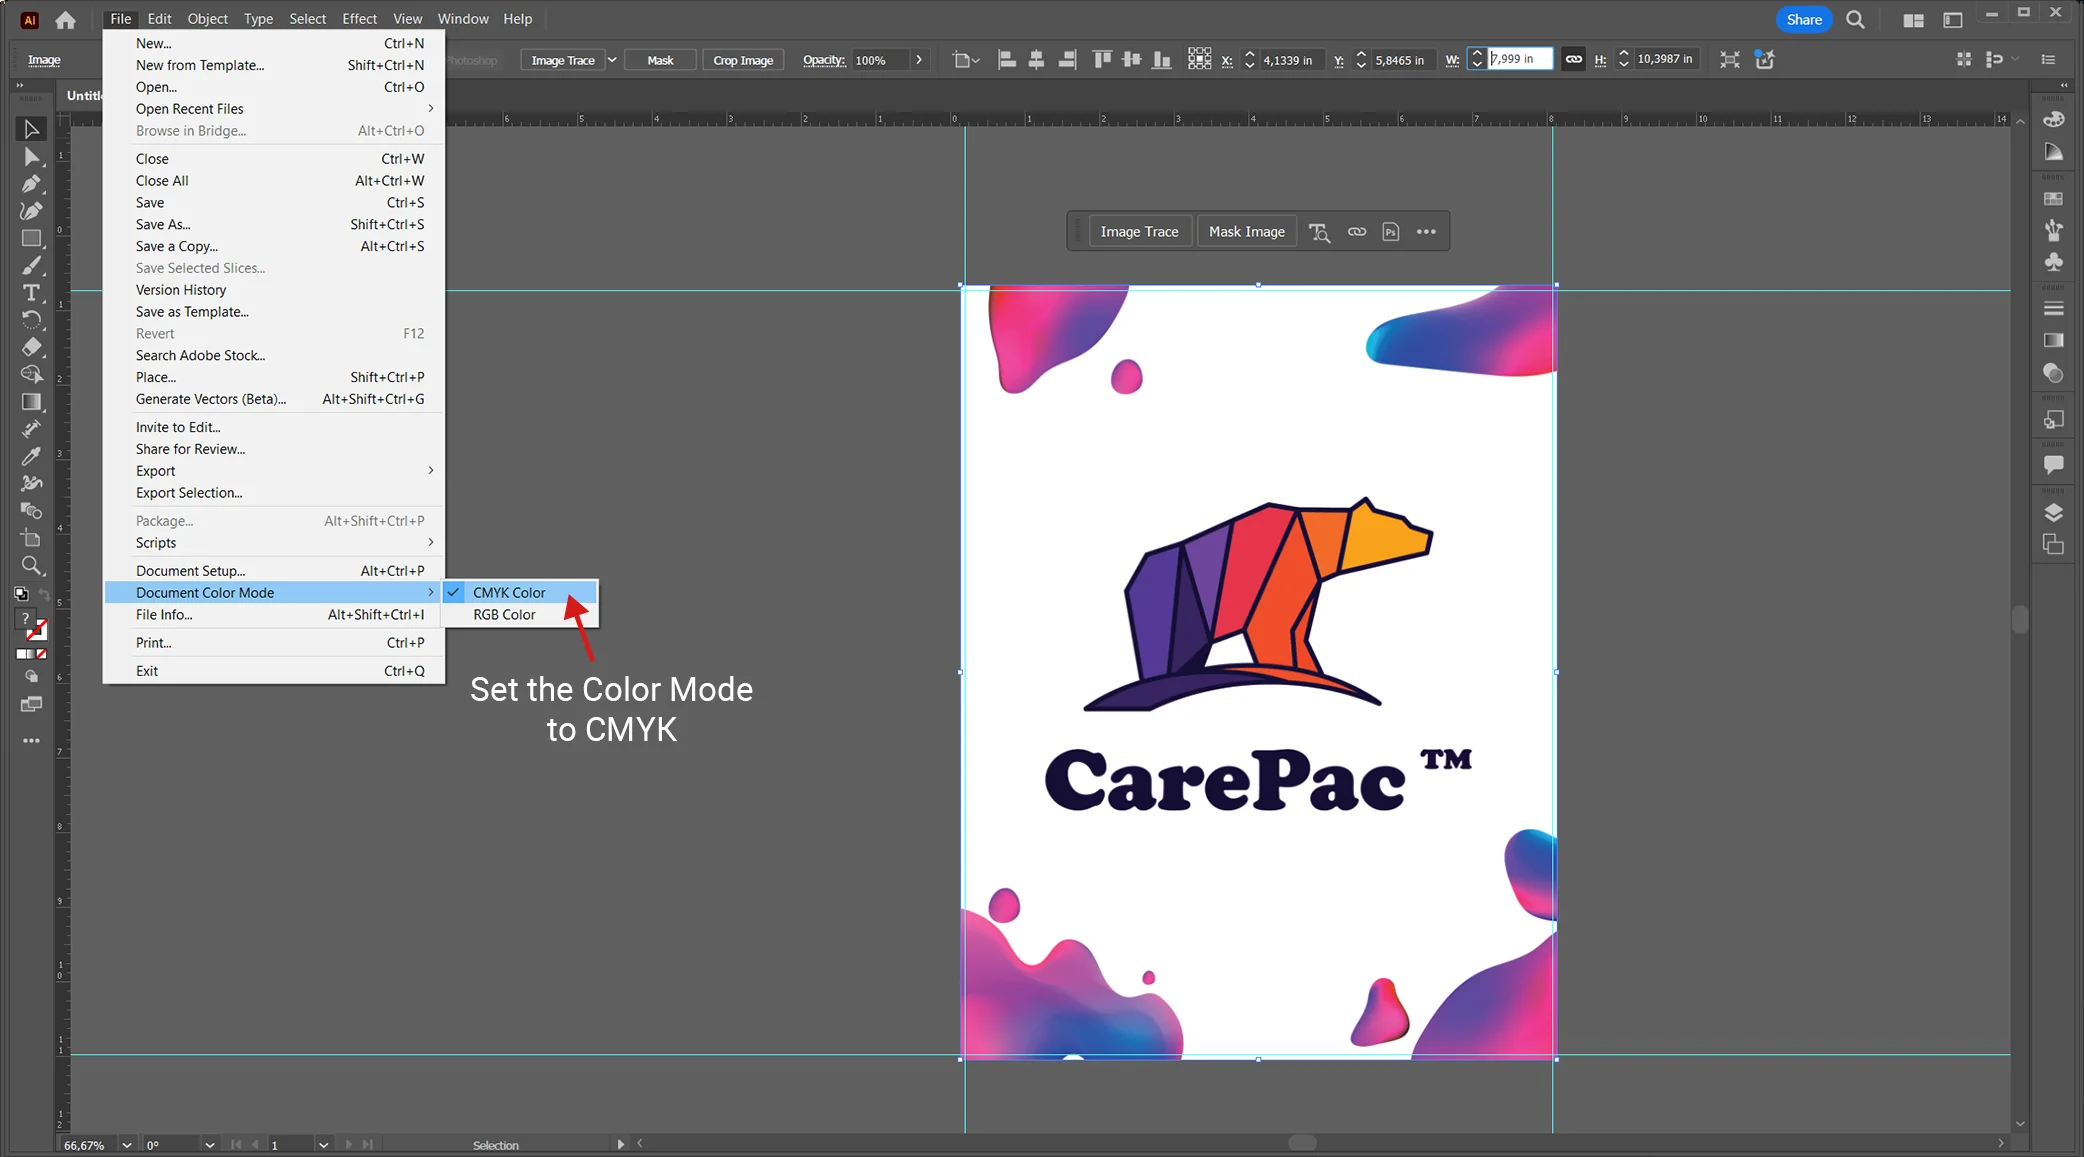Viewport: 2084px width, 1157px height.
Task: Uncheck the CMYK Color menu option
Action: click(x=508, y=592)
